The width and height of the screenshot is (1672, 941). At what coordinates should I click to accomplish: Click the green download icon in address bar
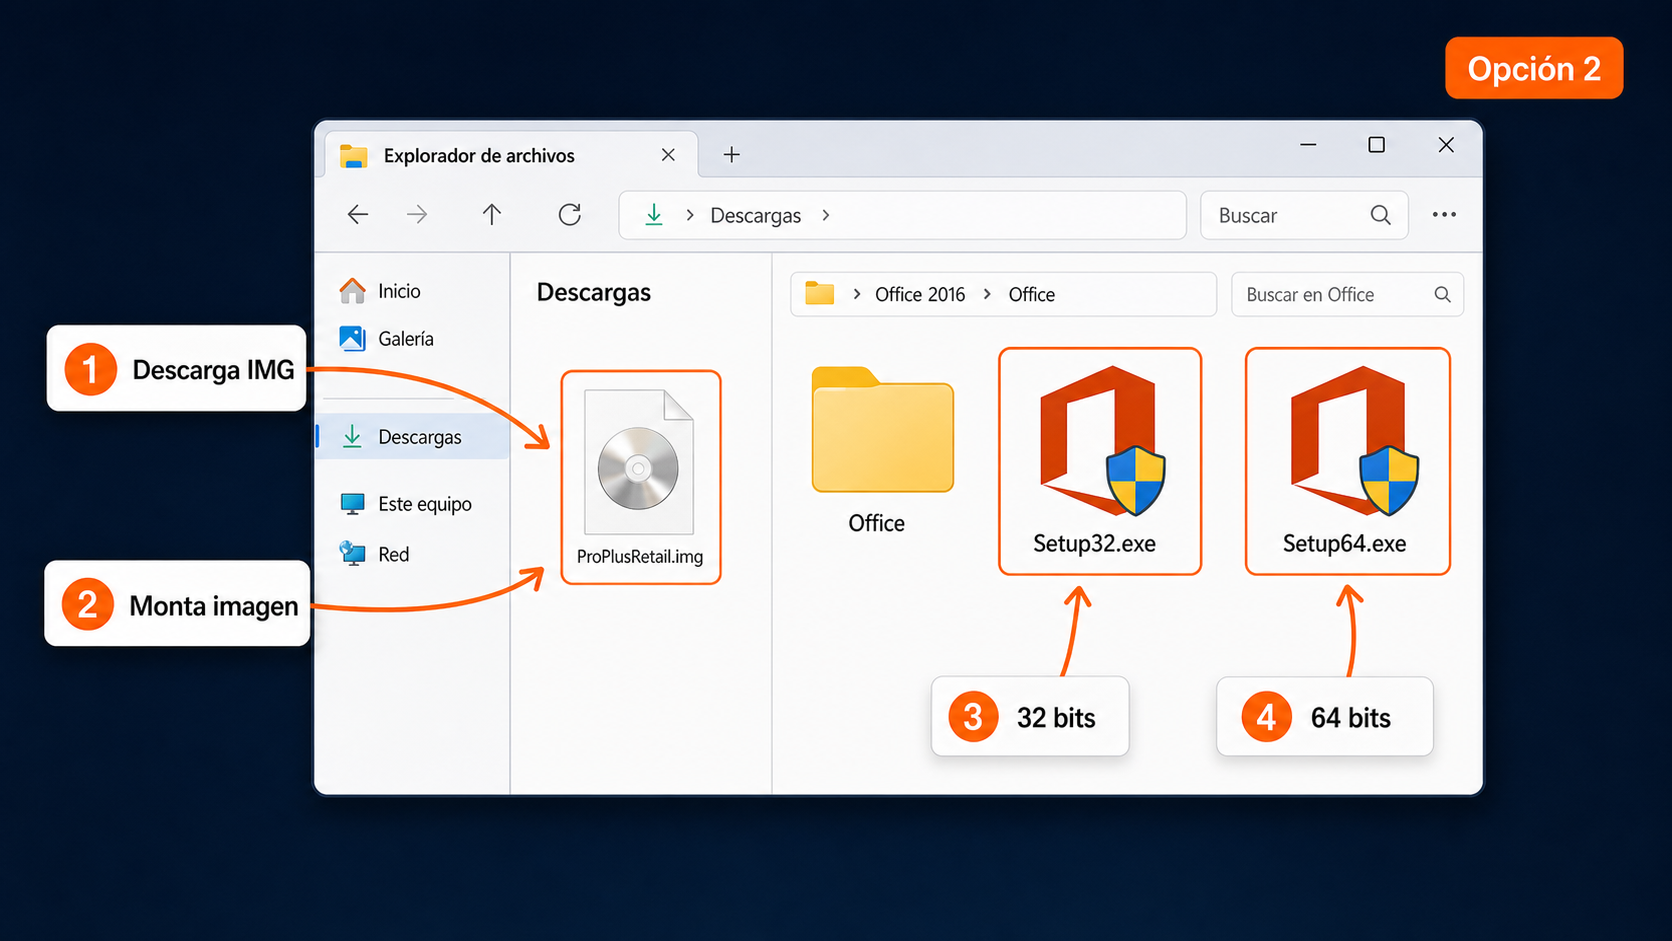coord(654,215)
